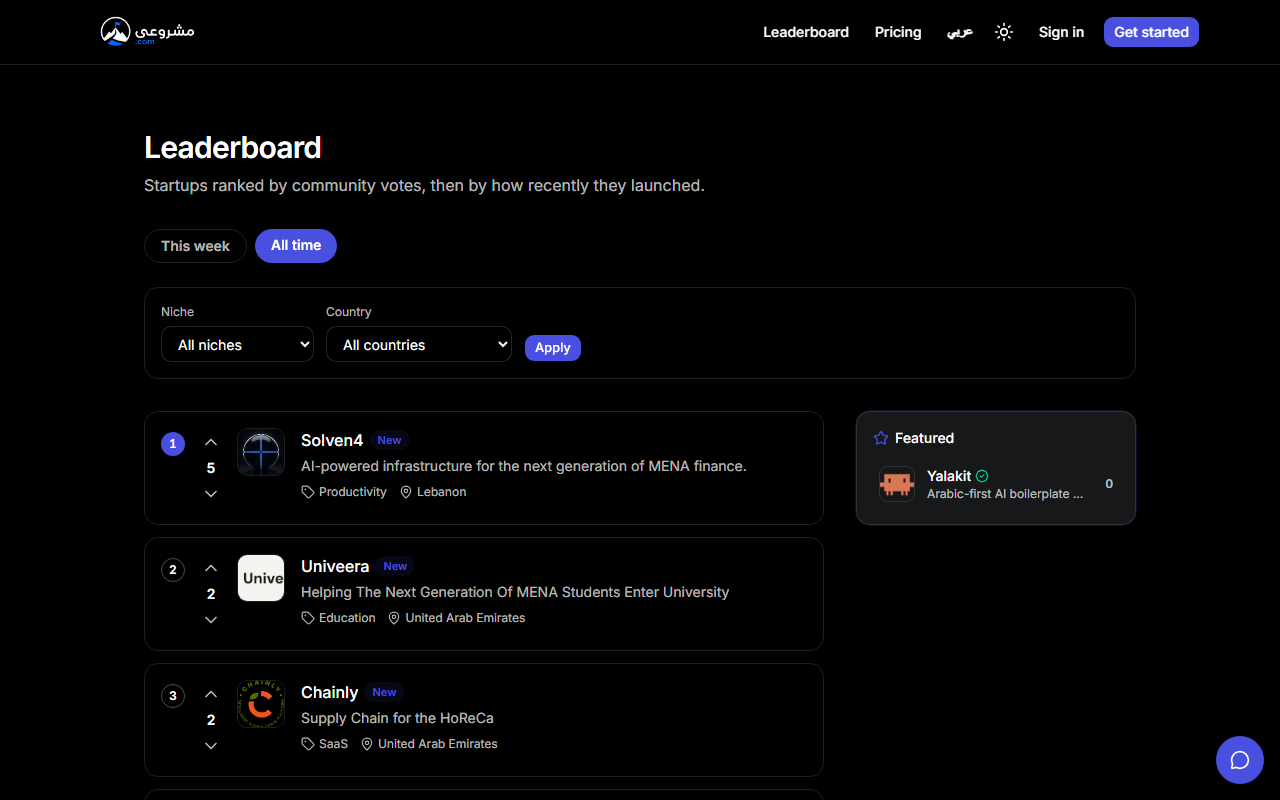Open the Country dropdown
The height and width of the screenshot is (800, 1280).
[x=419, y=344]
